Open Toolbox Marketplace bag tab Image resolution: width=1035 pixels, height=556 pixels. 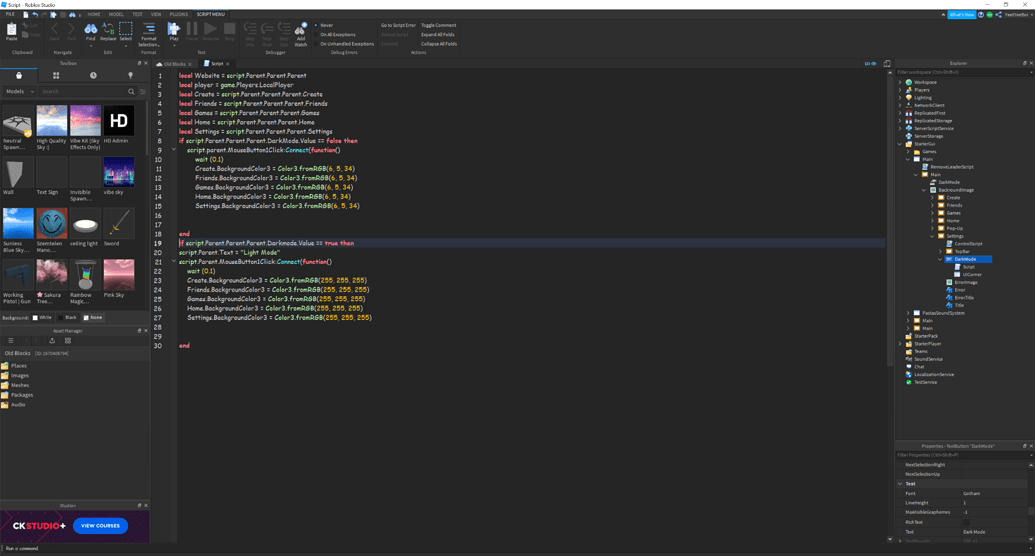(x=18, y=75)
